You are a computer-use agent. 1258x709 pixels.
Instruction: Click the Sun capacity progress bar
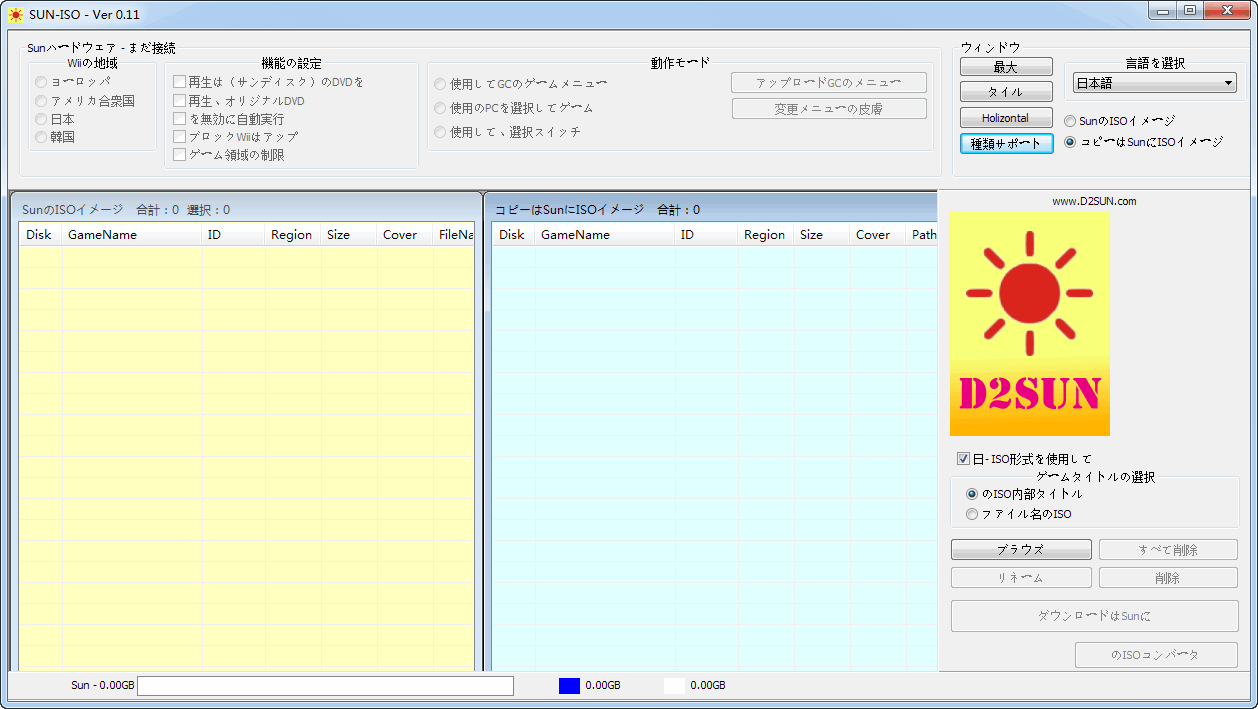tap(325, 686)
